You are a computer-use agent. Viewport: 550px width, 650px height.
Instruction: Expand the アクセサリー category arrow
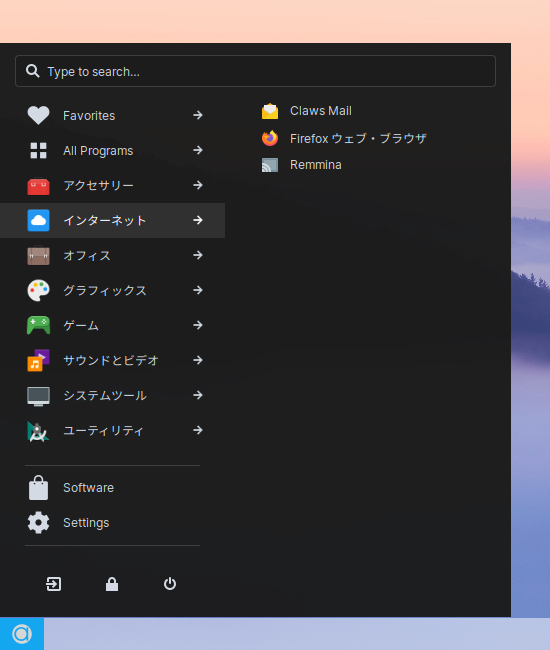[198, 185]
